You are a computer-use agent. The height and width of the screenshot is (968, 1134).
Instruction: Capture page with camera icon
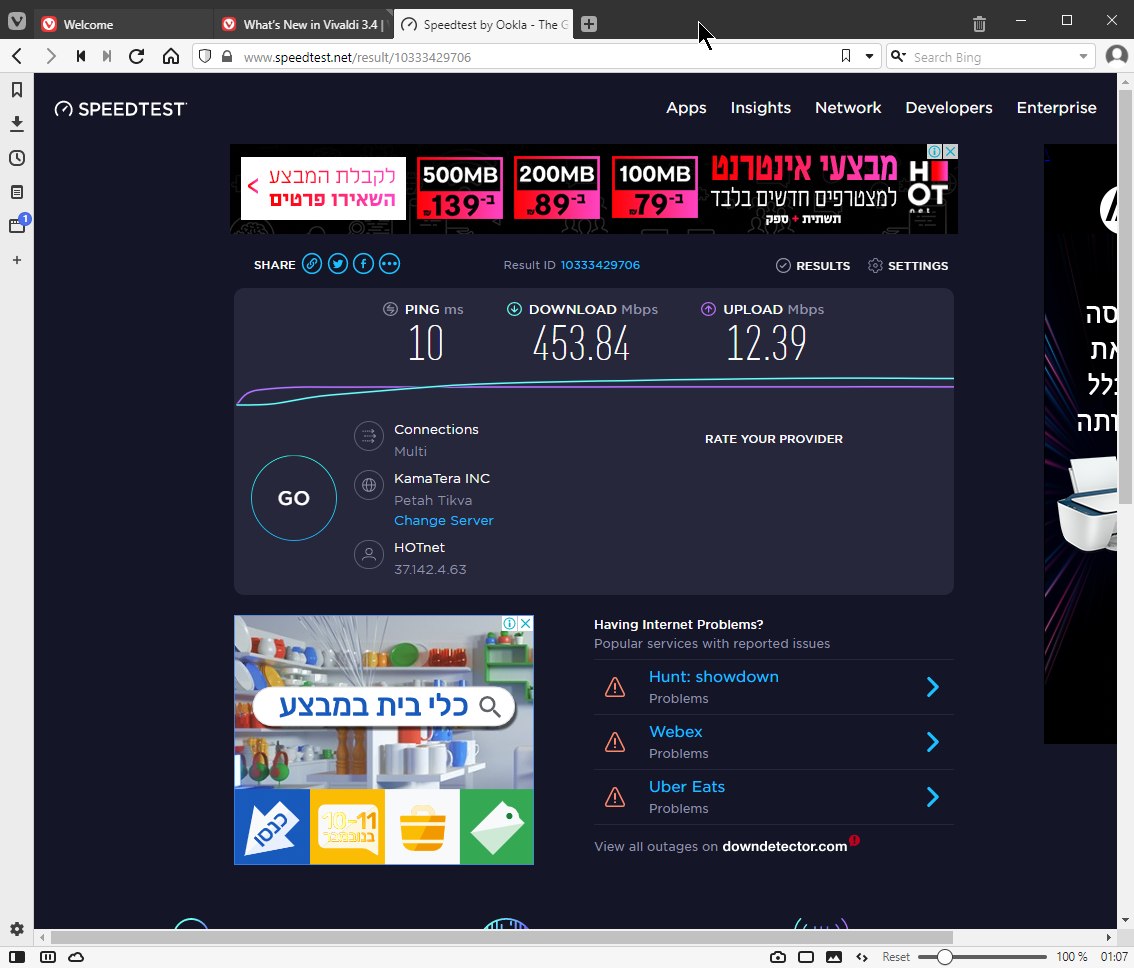[x=777, y=956]
